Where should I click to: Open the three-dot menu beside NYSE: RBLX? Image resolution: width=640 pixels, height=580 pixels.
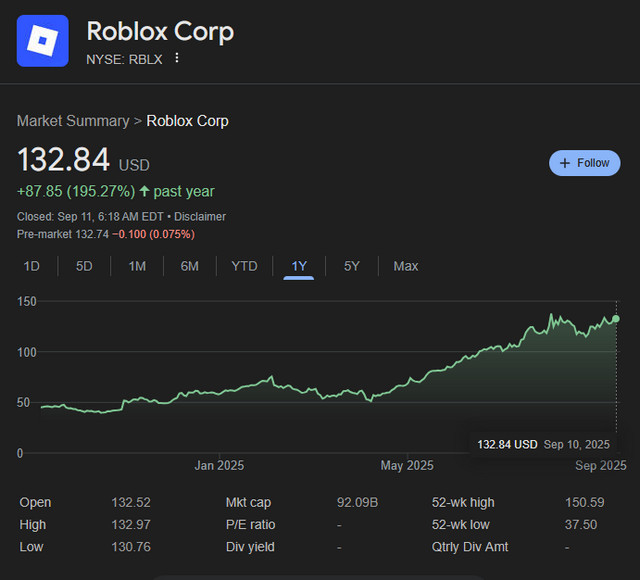pyautogui.click(x=177, y=58)
